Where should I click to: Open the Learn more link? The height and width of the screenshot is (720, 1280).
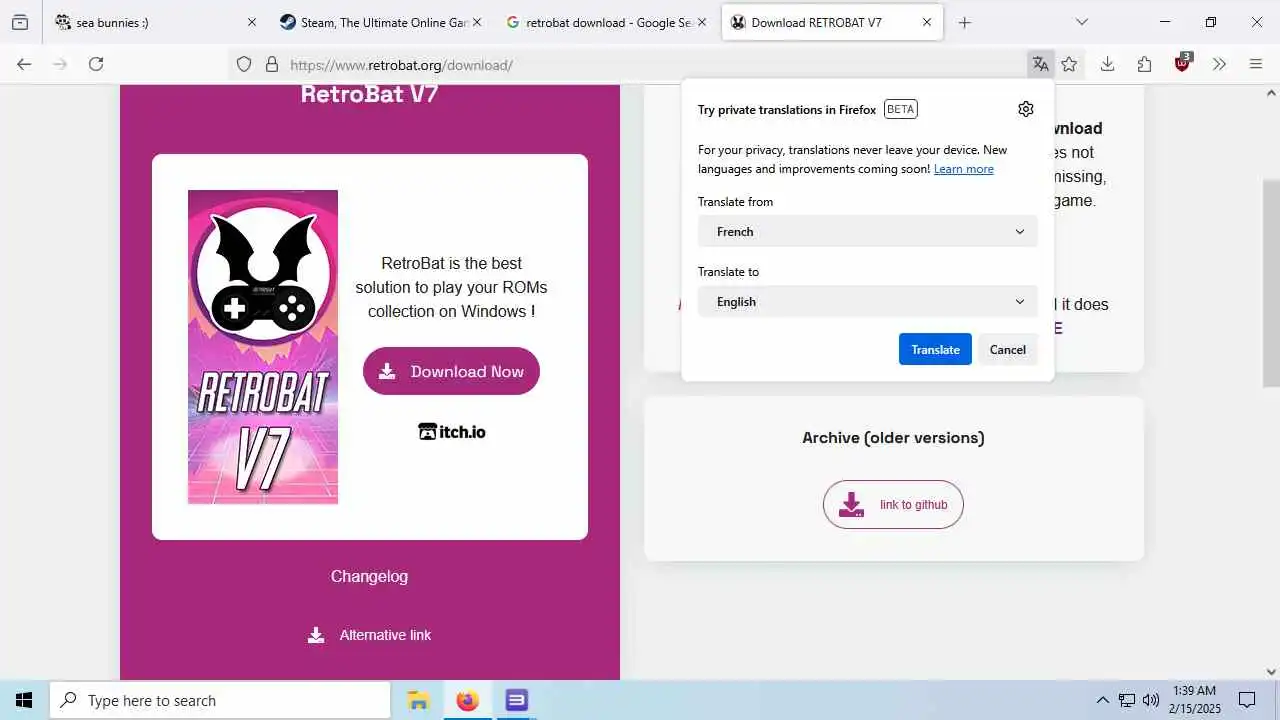tap(963, 169)
